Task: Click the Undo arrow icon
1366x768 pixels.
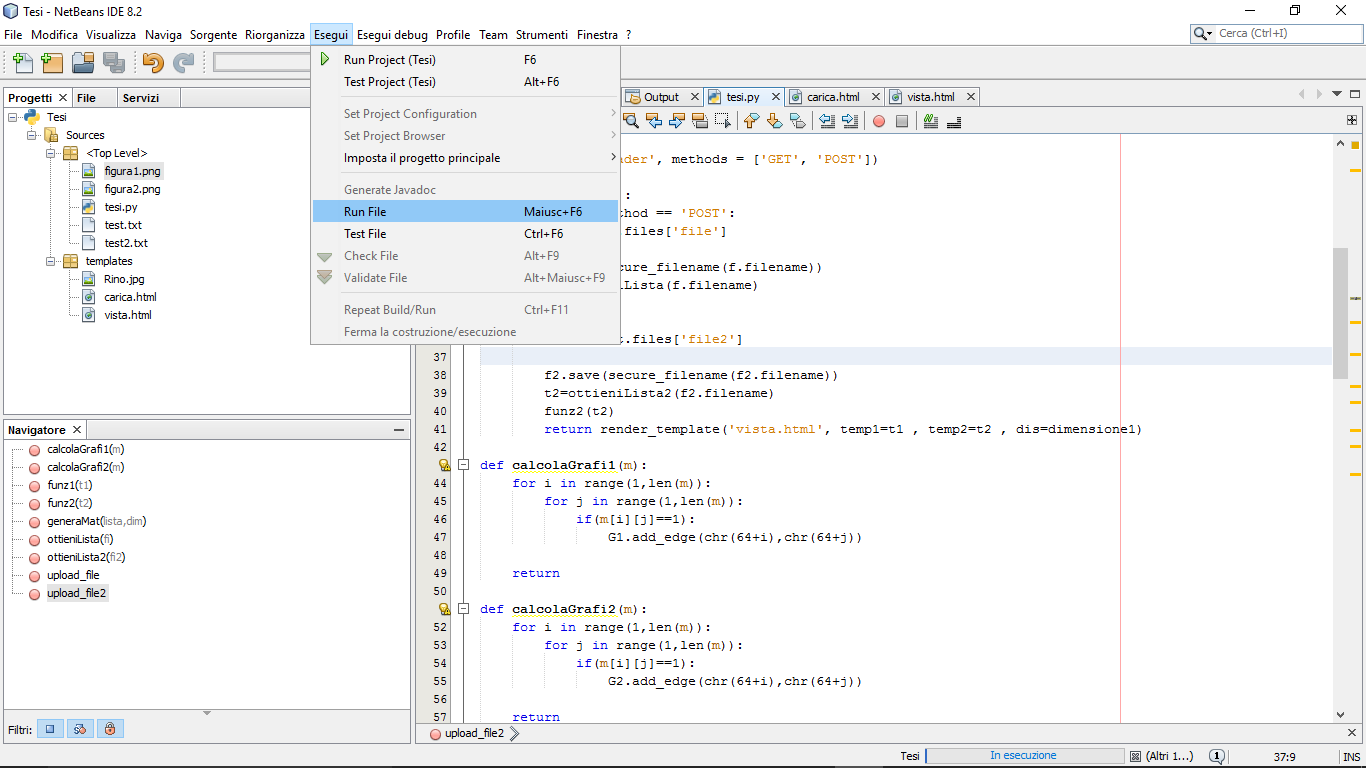Action: pyautogui.click(x=152, y=63)
